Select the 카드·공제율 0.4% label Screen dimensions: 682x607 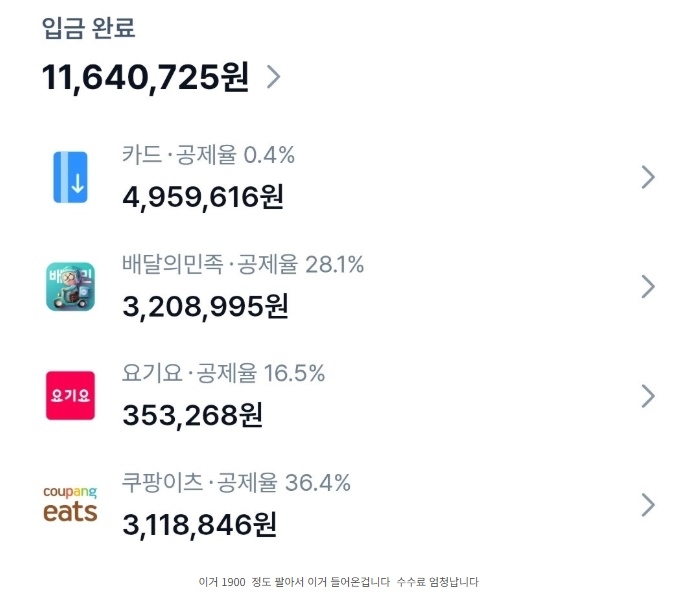[x=208, y=155]
